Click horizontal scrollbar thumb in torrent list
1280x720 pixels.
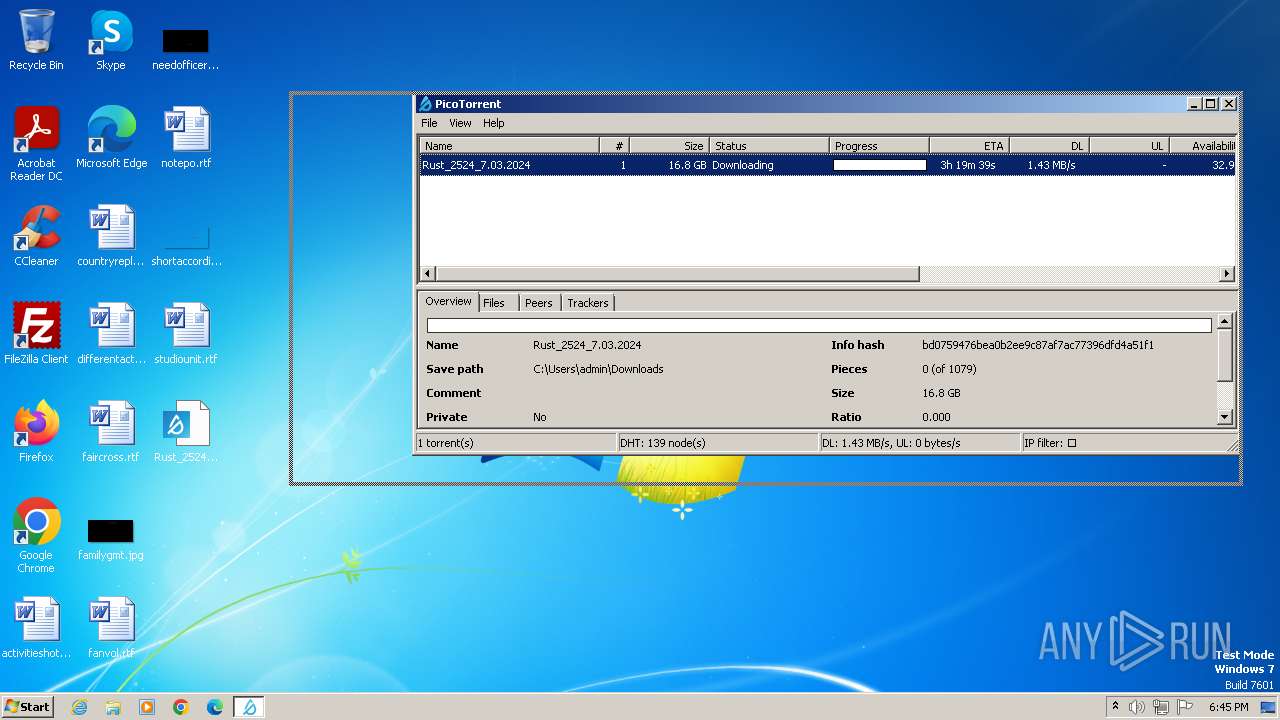677,273
